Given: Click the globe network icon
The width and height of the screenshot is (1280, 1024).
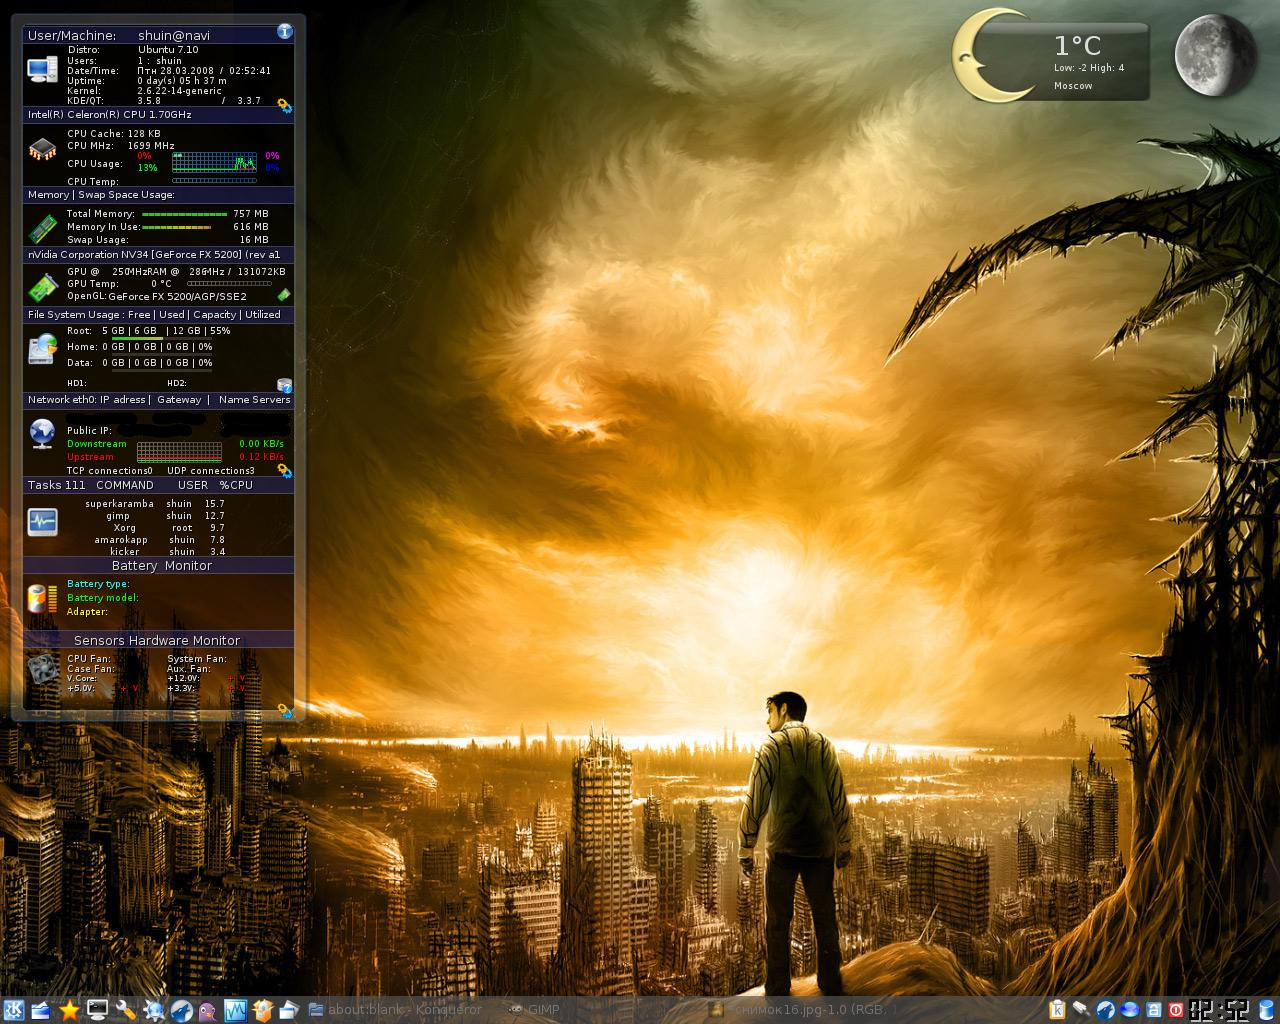Looking at the screenshot, I should point(42,433).
